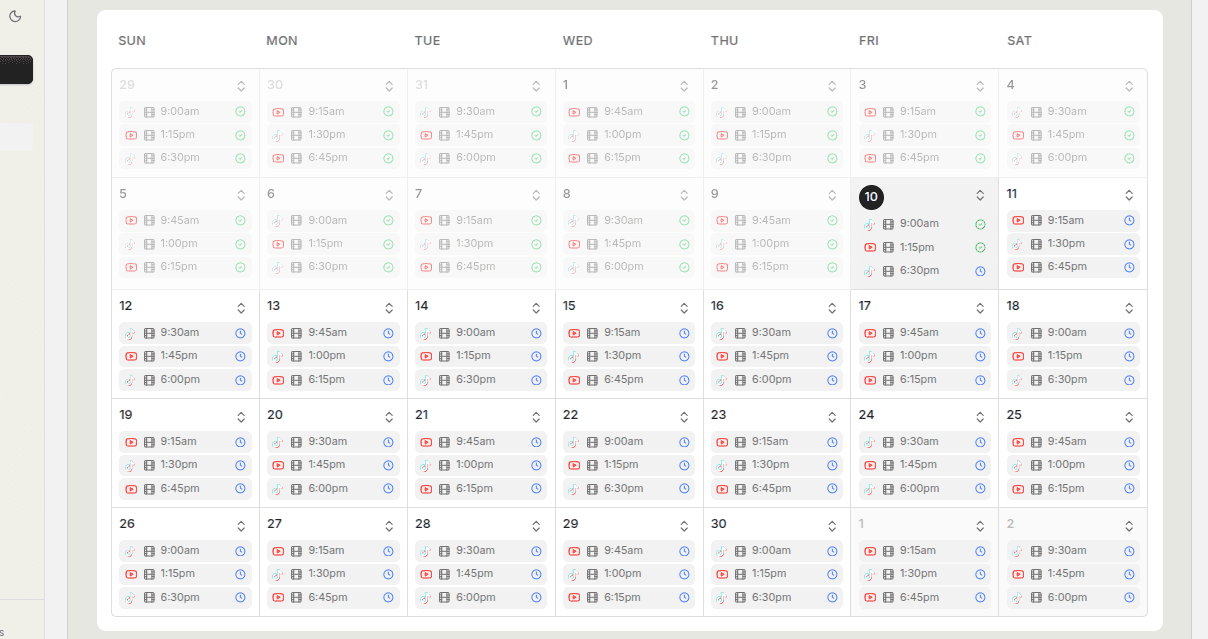
Task: Toggle the status icon on June 25's 6:15pm post
Action: pos(1127,488)
